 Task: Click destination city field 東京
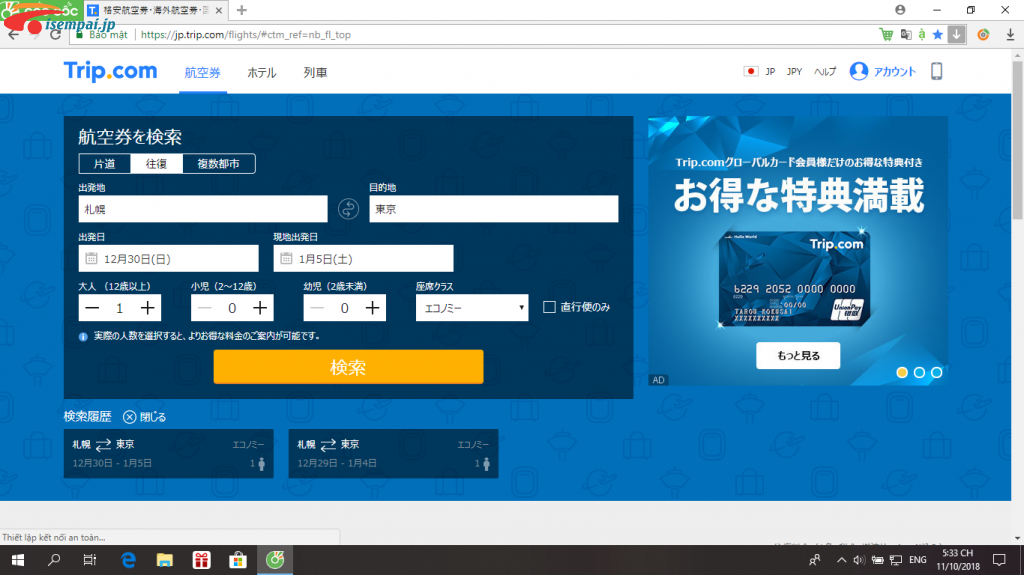point(494,209)
